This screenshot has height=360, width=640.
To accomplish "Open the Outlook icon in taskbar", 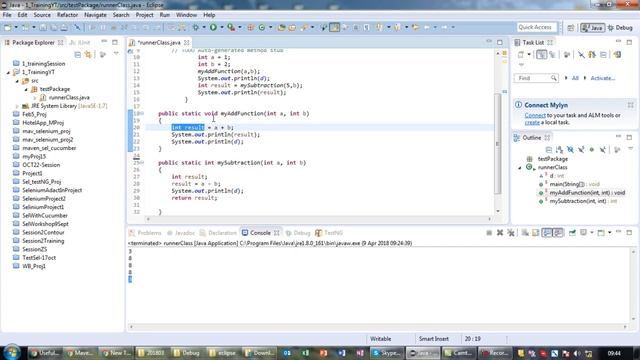I will coord(287,353).
